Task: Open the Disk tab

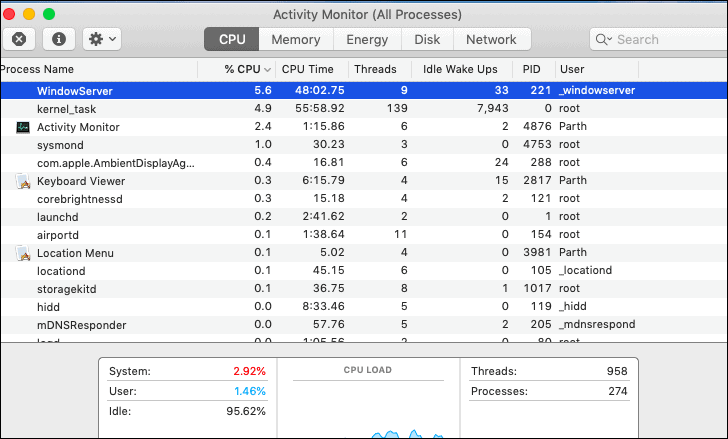Action: click(x=427, y=39)
